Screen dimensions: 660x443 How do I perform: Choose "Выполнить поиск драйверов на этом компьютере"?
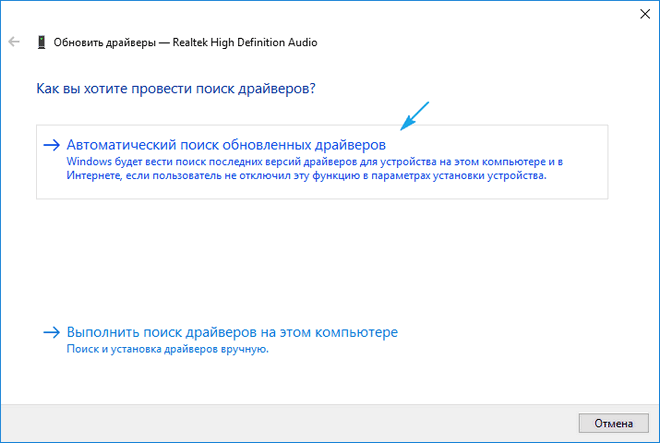pyautogui.click(x=233, y=332)
